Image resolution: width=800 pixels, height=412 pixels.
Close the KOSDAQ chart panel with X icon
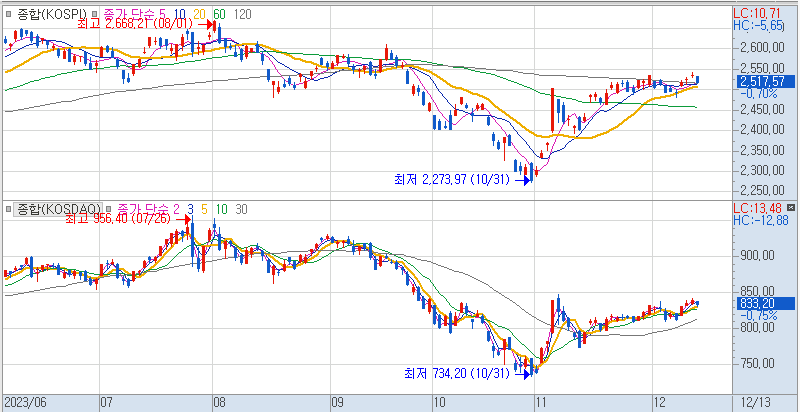(x=791, y=208)
